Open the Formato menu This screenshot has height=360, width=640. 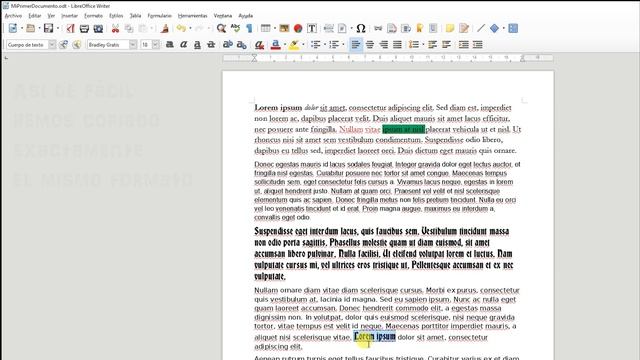point(93,16)
